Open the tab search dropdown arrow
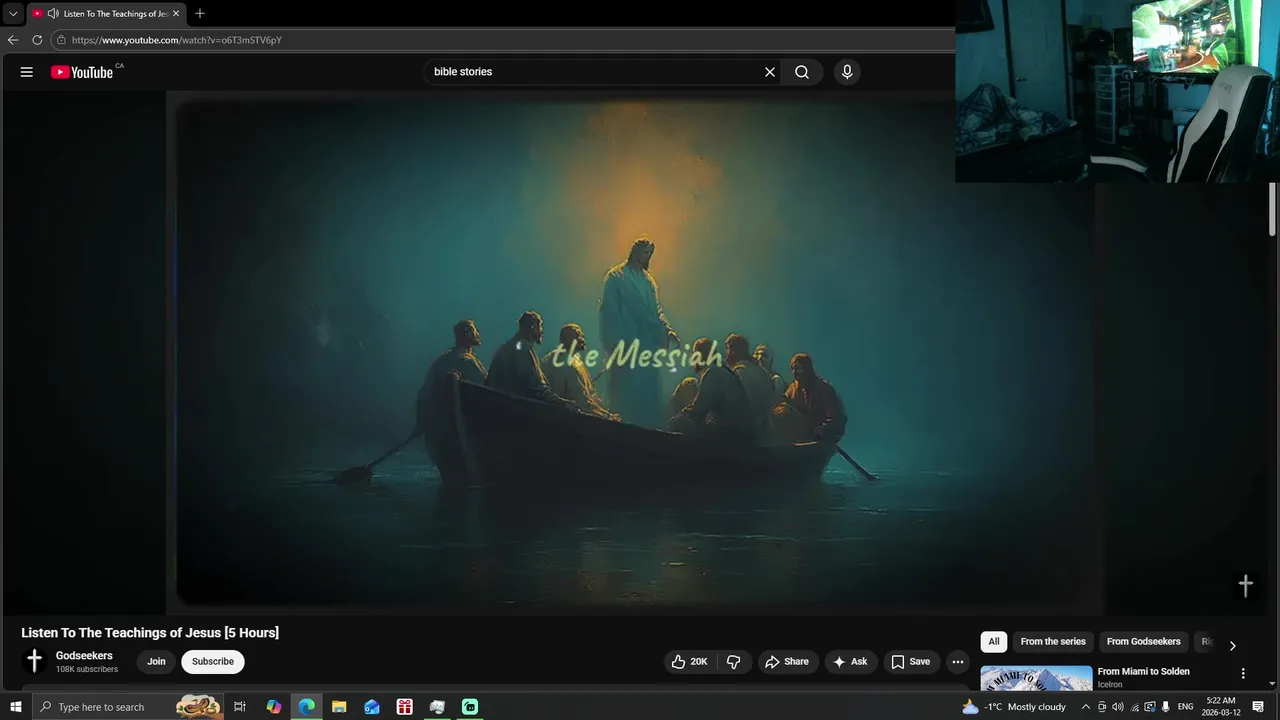 pos(13,14)
